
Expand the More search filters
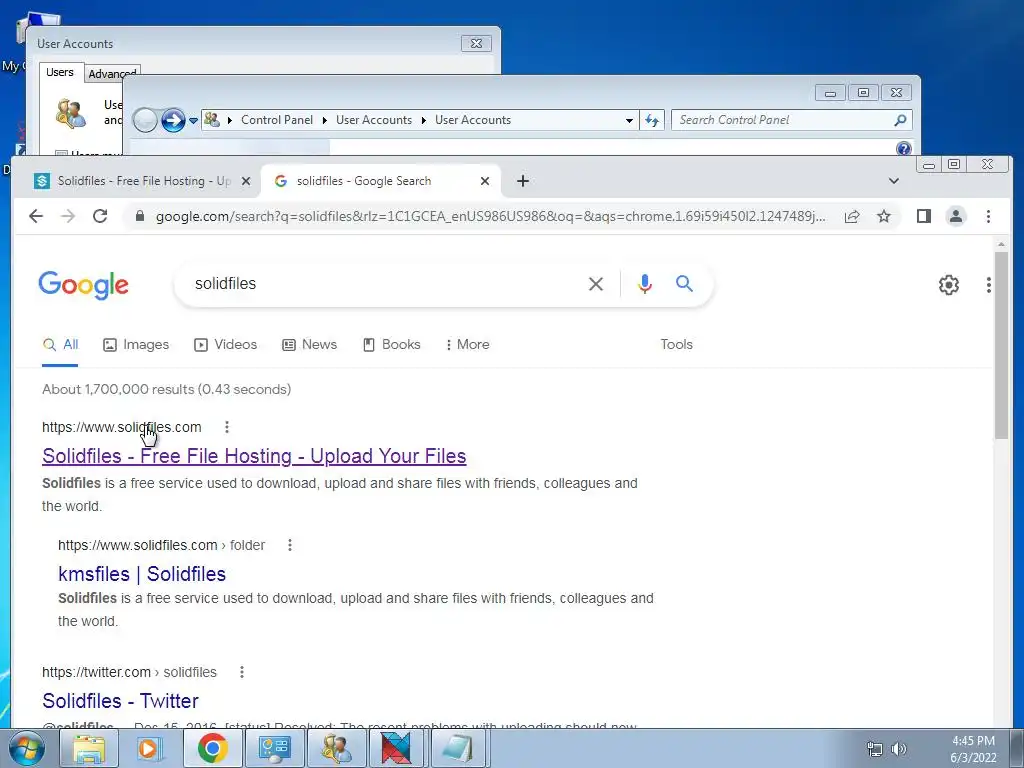point(468,344)
